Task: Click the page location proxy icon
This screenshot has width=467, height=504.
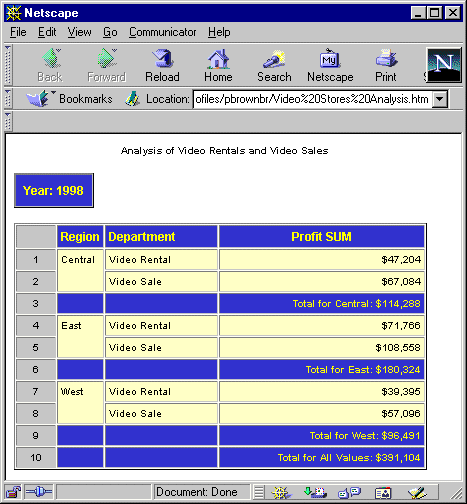Action: [x=132, y=99]
